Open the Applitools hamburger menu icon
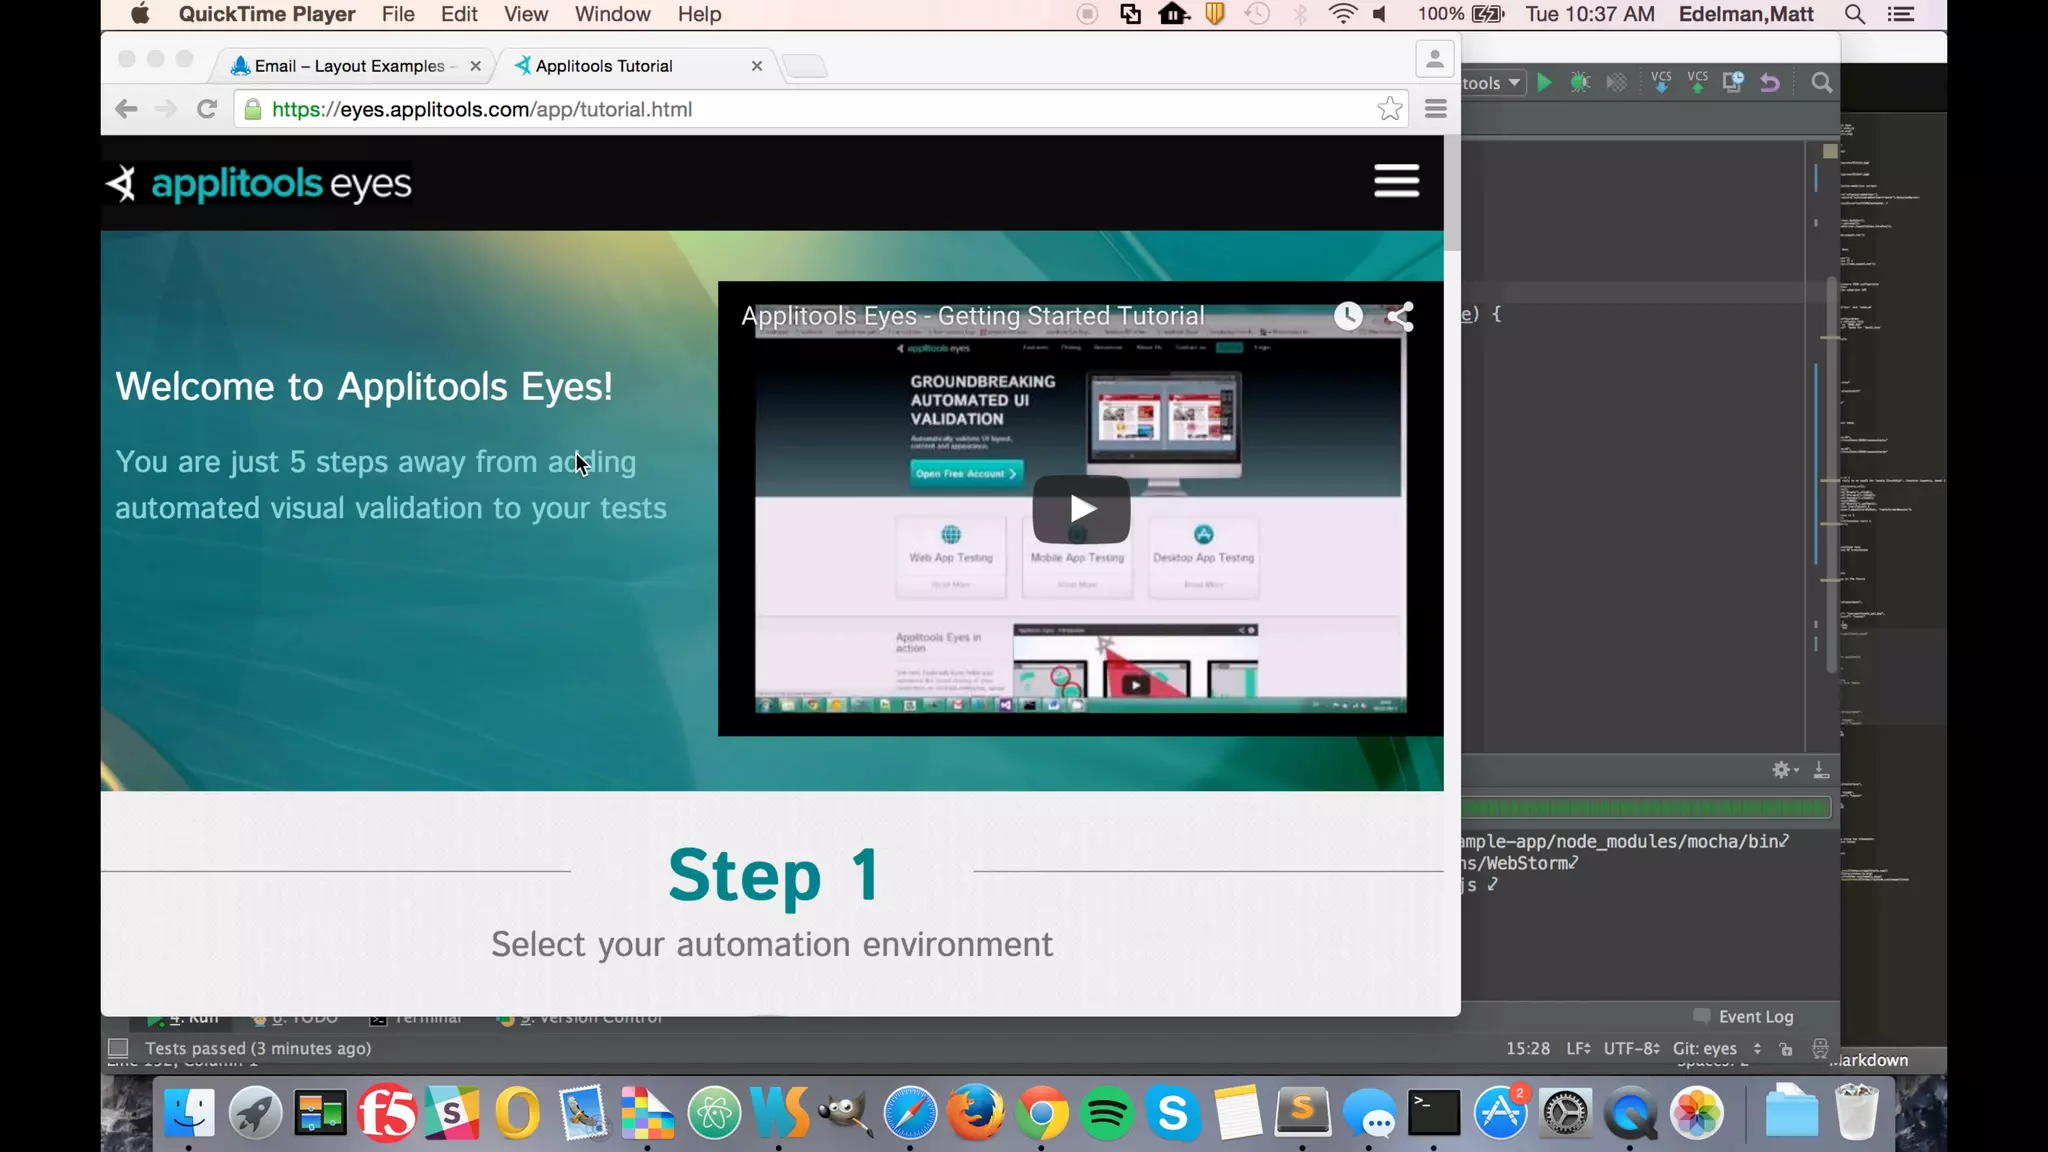Viewport: 2048px width, 1152px height. pyautogui.click(x=1396, y=181)
